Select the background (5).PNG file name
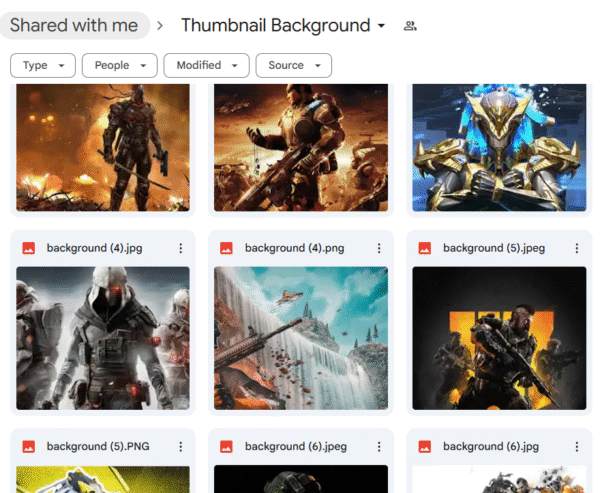 click(98, 447)
